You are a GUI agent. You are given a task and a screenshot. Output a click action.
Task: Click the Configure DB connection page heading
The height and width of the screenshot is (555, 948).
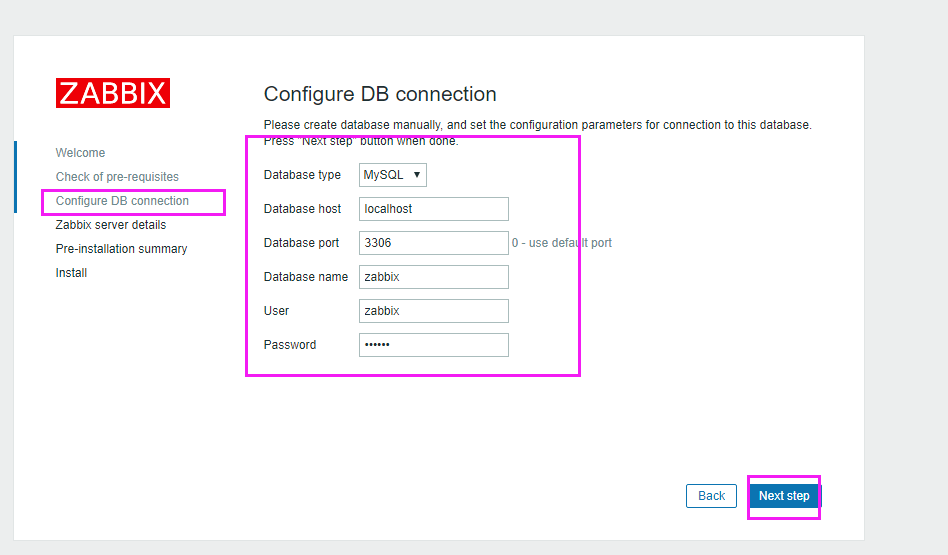coord(380,94)
